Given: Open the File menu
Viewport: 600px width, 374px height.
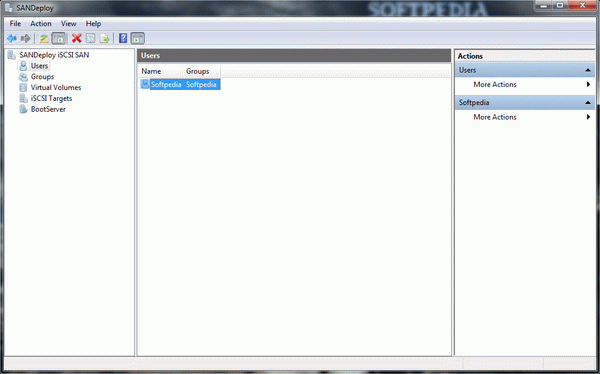Looking at the screenshot, I should click(15, 24).
